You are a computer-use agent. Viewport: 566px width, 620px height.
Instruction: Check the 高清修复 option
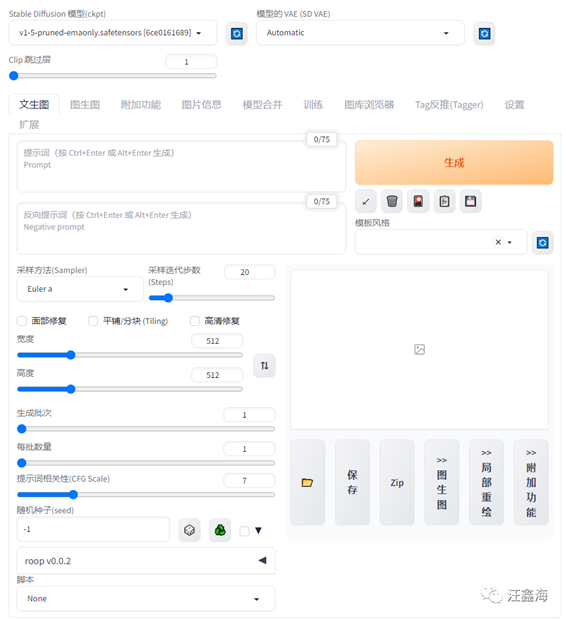coord(195,321)
